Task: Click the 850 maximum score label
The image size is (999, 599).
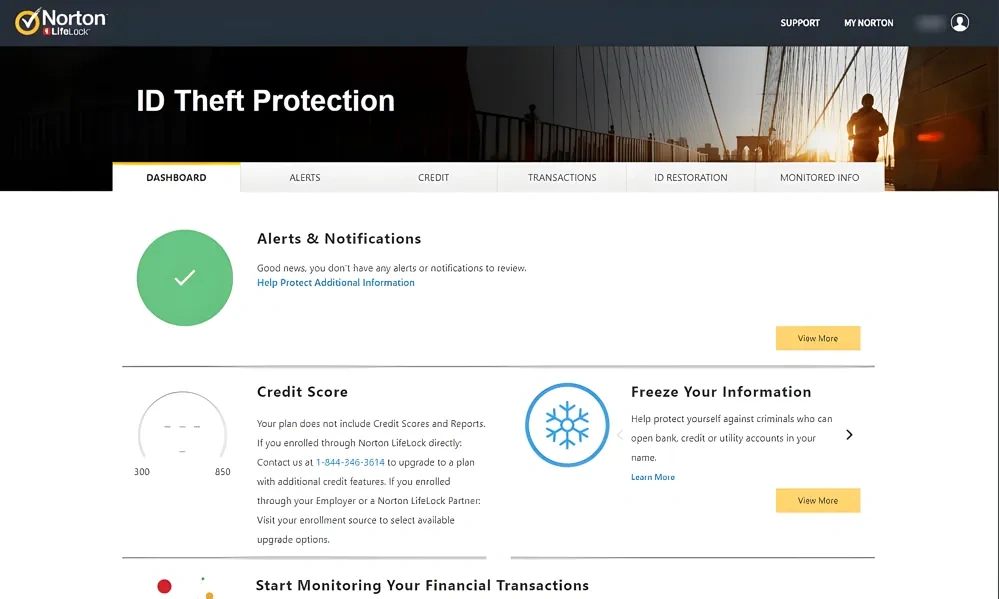Action: (x=222, y=472)
